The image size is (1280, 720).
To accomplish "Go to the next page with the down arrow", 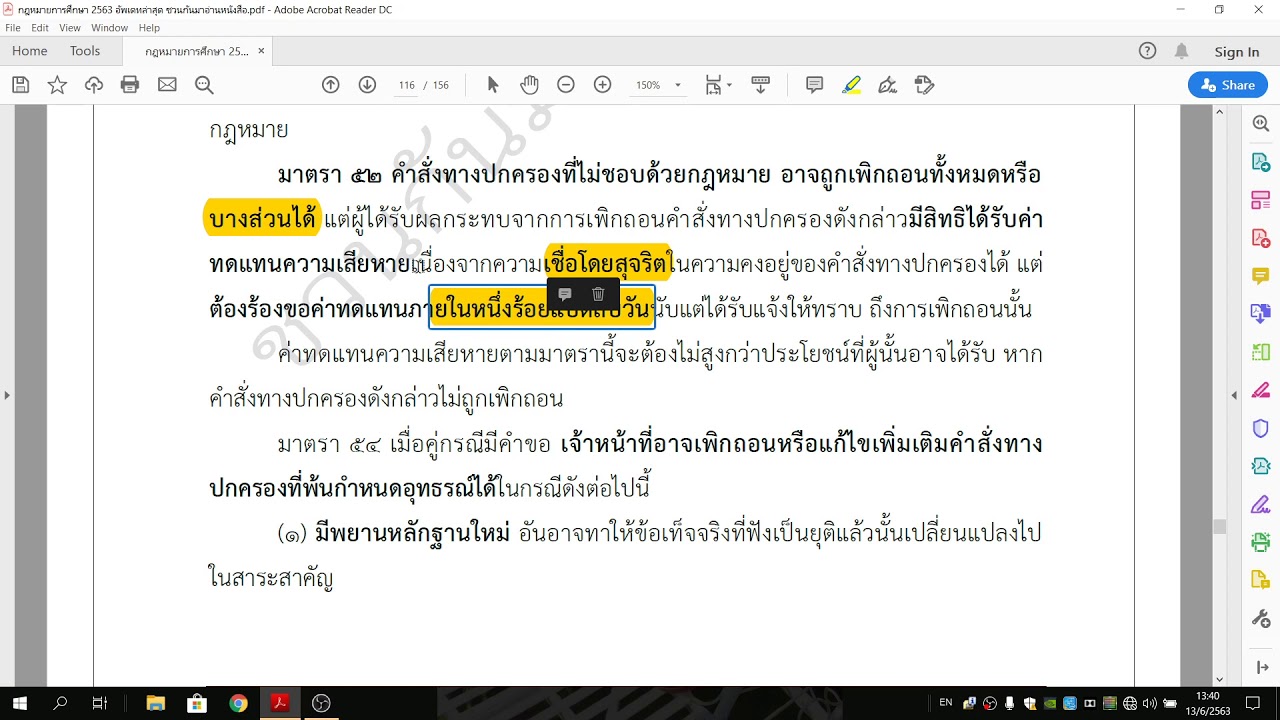I will point(367,85).
